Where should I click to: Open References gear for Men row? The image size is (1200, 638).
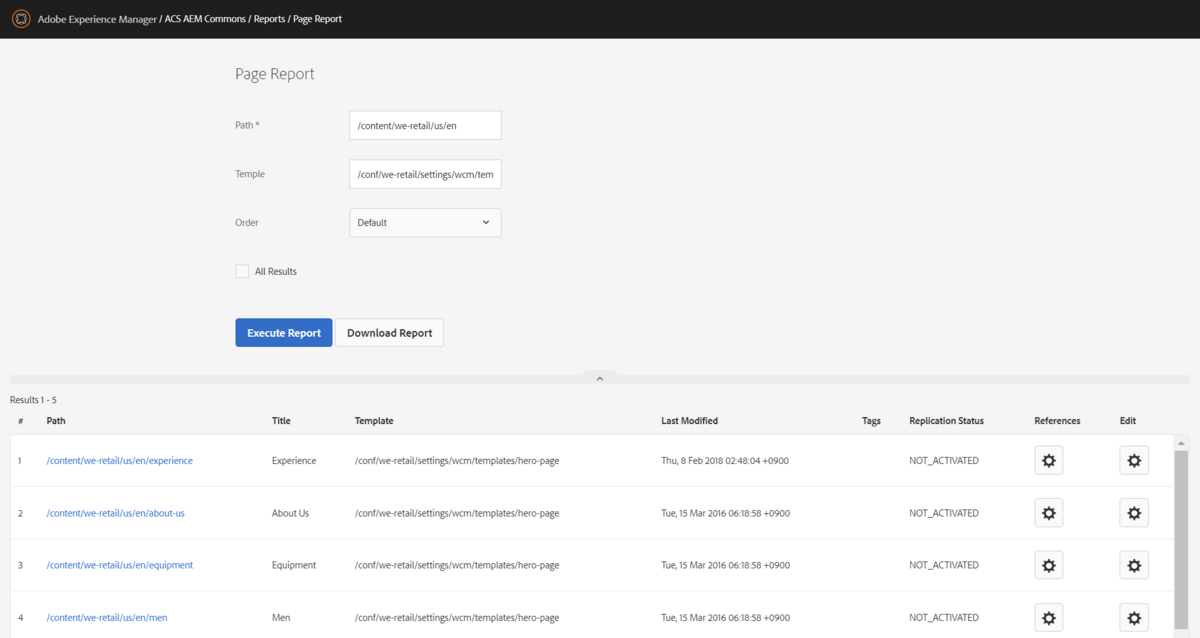1049,617
